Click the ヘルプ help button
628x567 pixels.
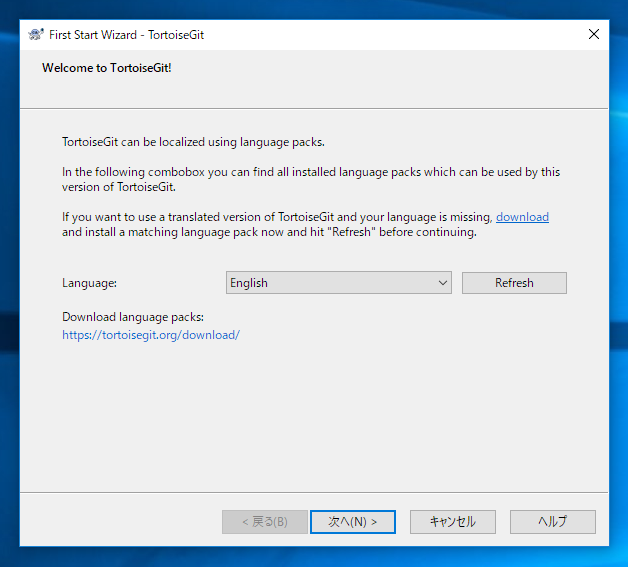pyautogui.click(x=552, y=521)
